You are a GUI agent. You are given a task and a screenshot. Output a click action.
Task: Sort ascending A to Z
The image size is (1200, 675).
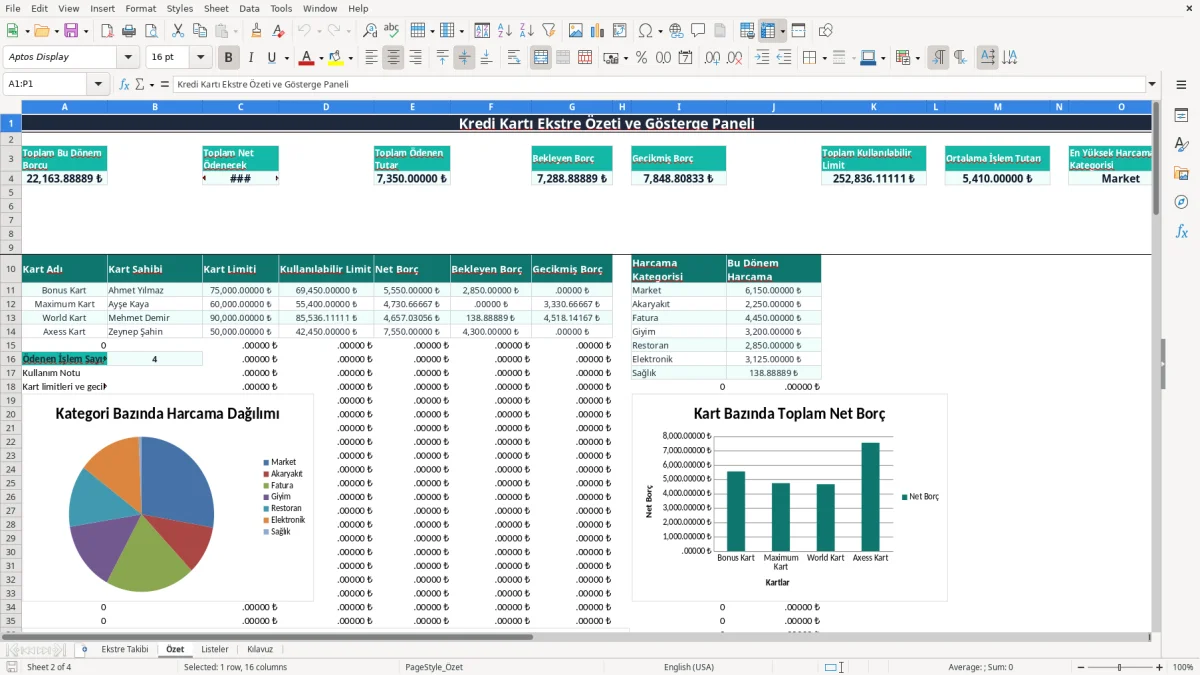(505, 31)
